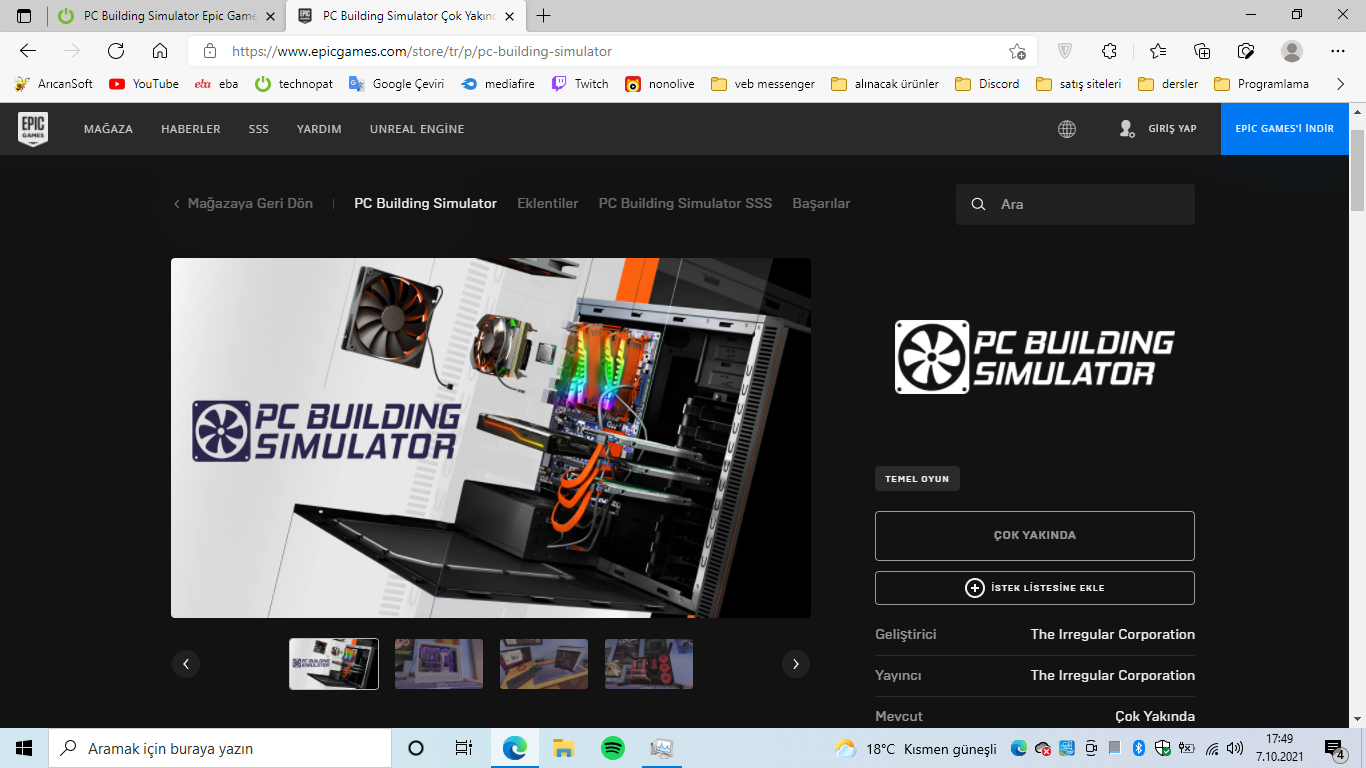Click the browser address bar URL
The height and width of the screenshot is (768, 1366).
coord(422,51)
